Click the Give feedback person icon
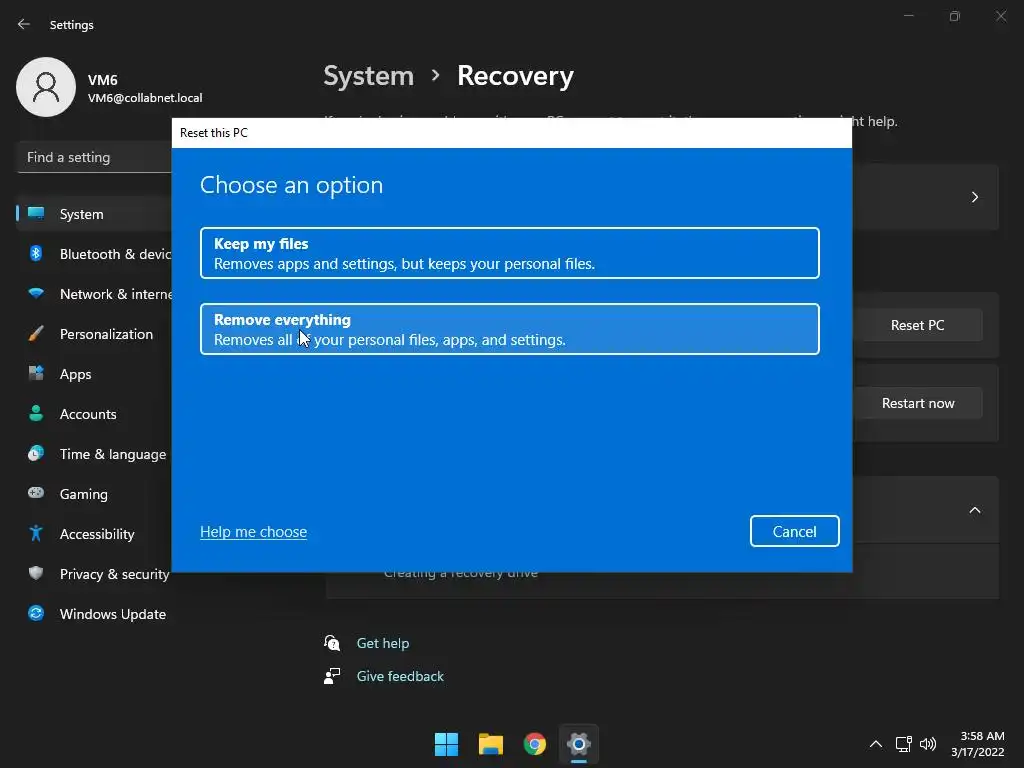1024x768 pixels. pos(332,676)
